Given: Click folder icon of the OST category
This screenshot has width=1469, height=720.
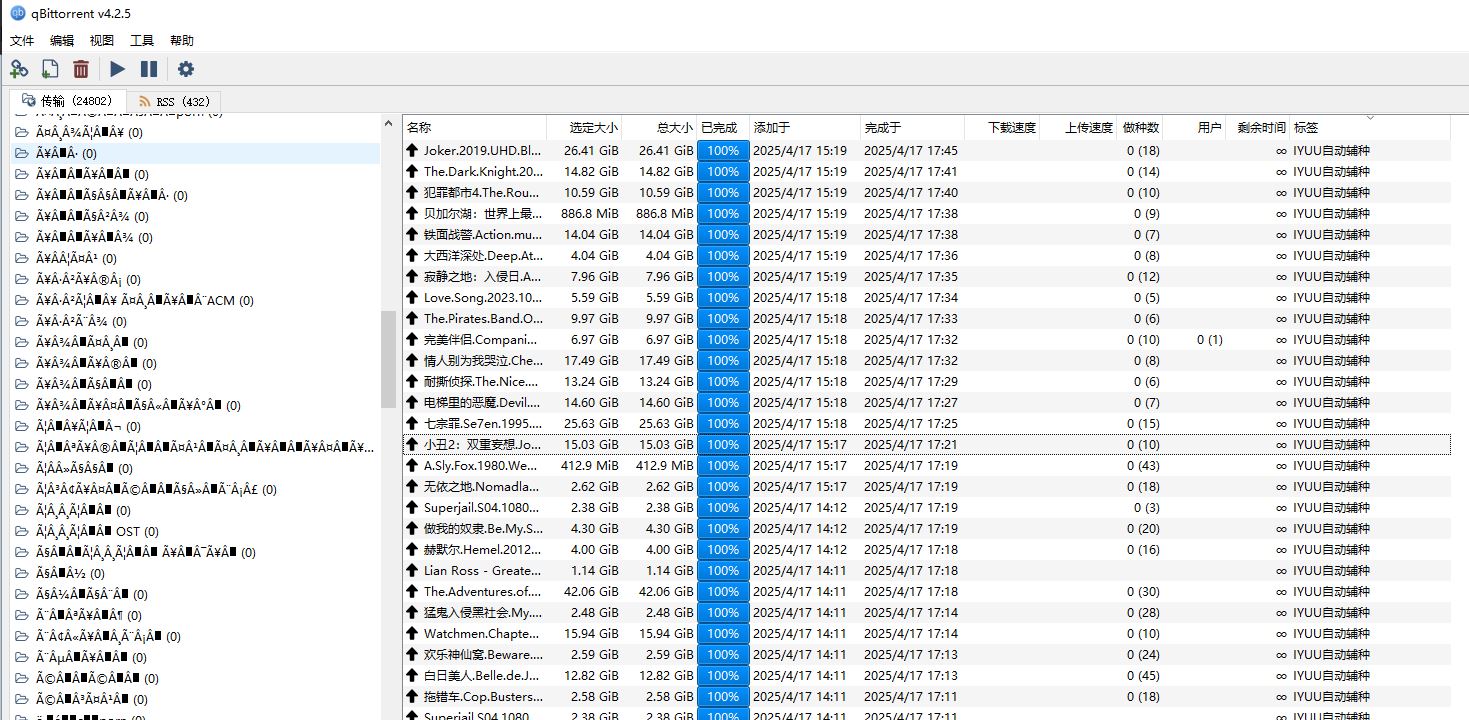Looking at the screenshot, I should click(x=21, y=531).
